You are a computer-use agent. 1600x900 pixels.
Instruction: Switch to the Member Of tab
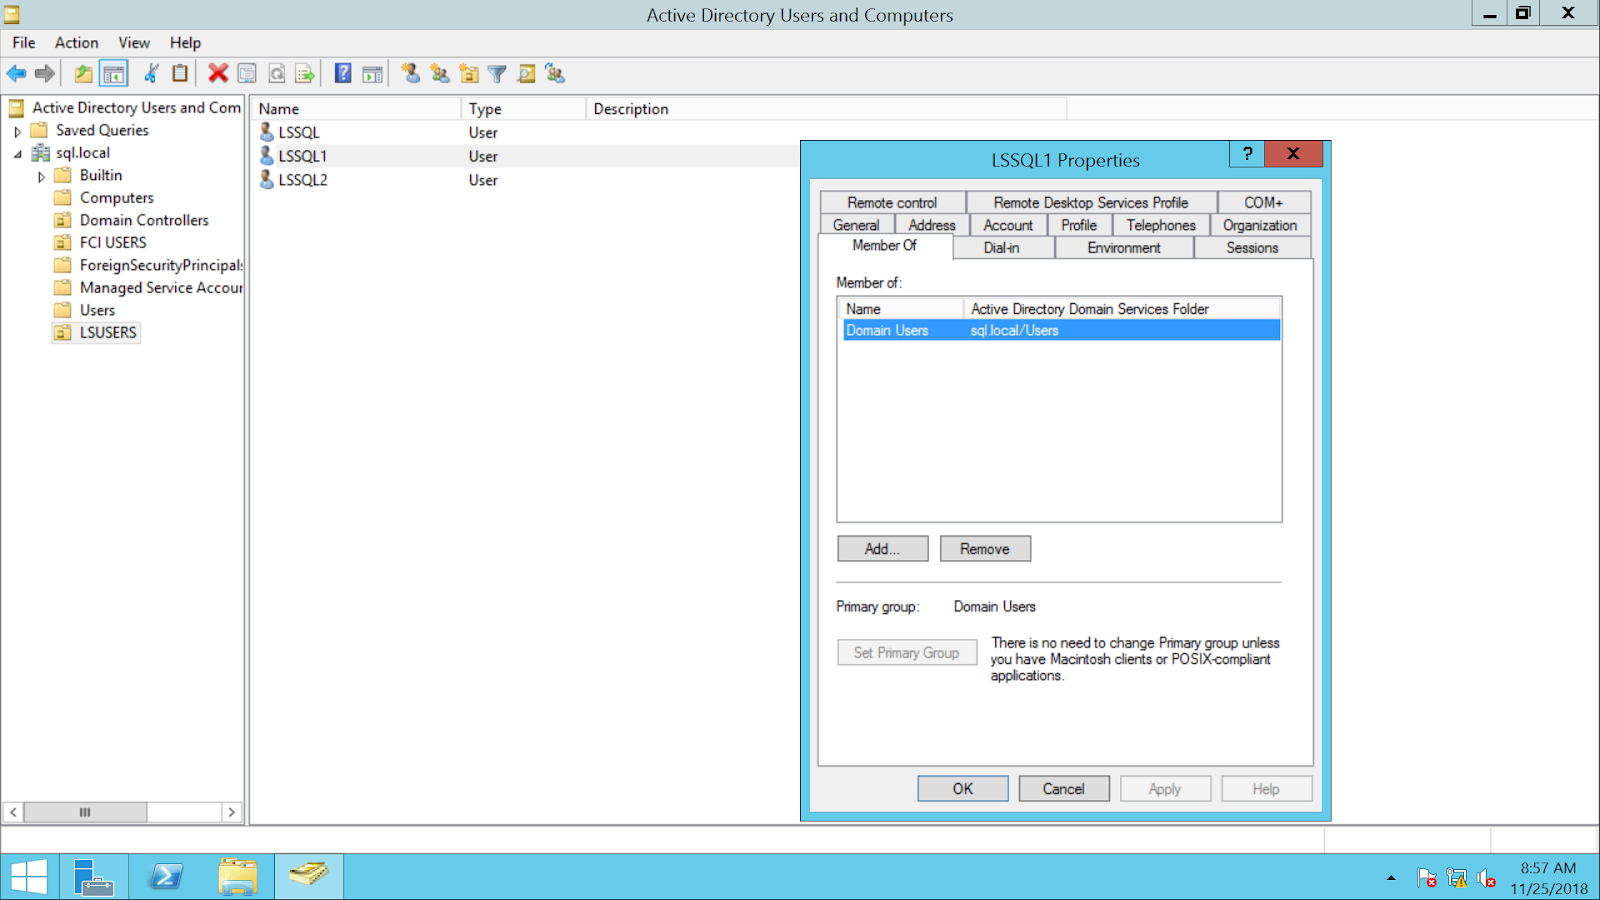pyautogui.click(x=884, y=247)
